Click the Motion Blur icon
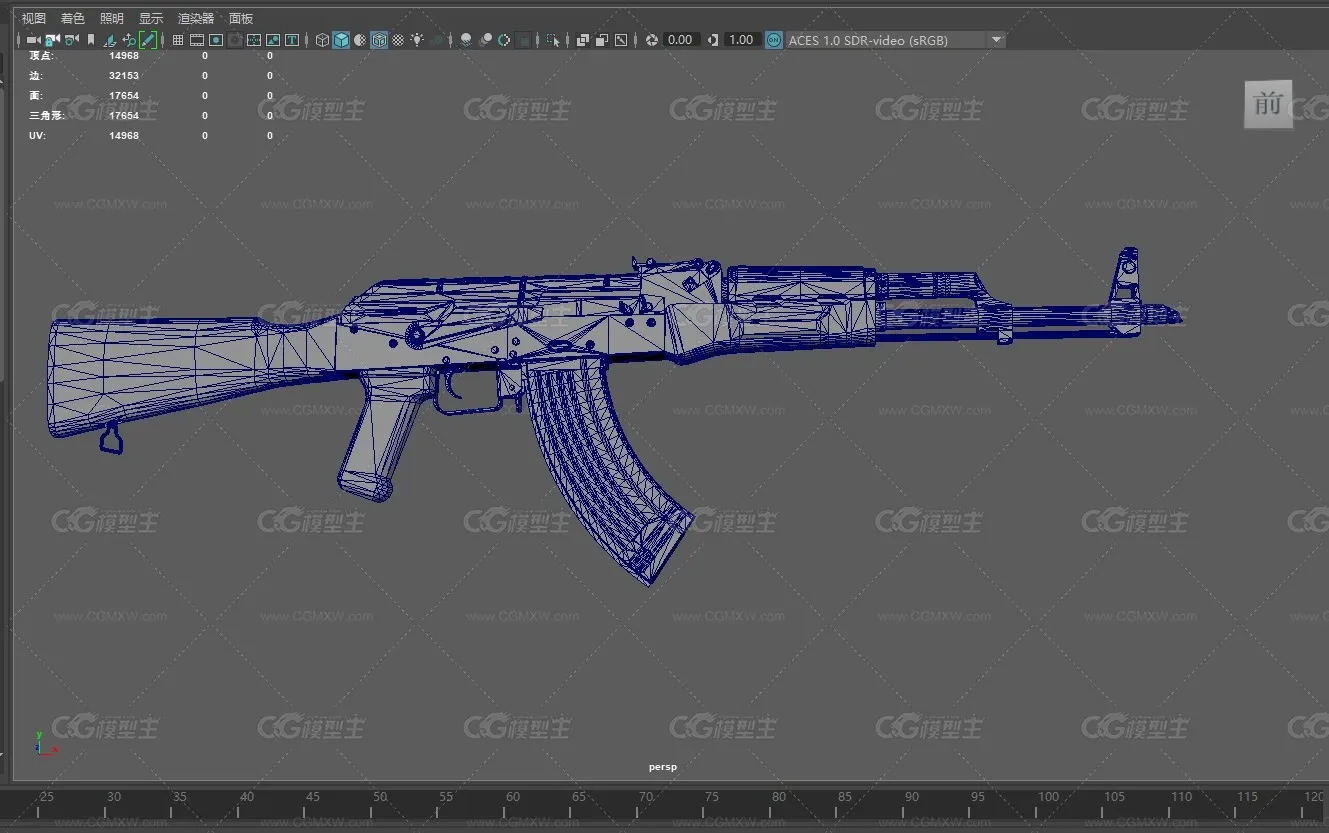Screen dimensions: 1329x833 pyautogui.click(x=485, y=40)
